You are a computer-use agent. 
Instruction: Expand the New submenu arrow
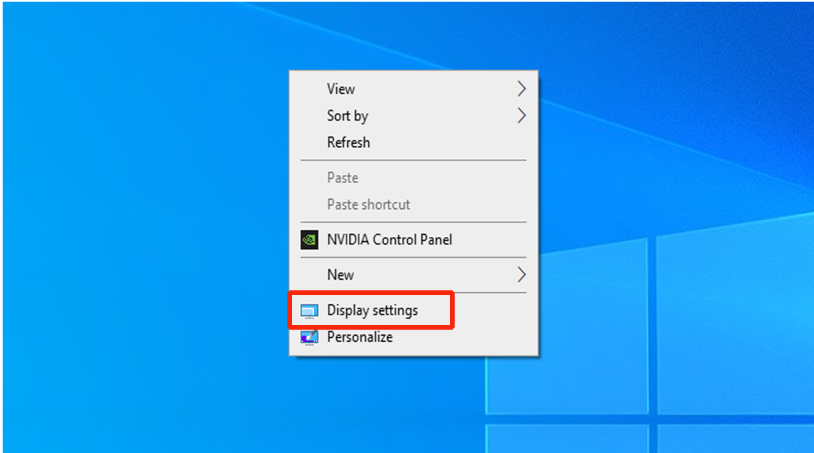coord(521,274)
